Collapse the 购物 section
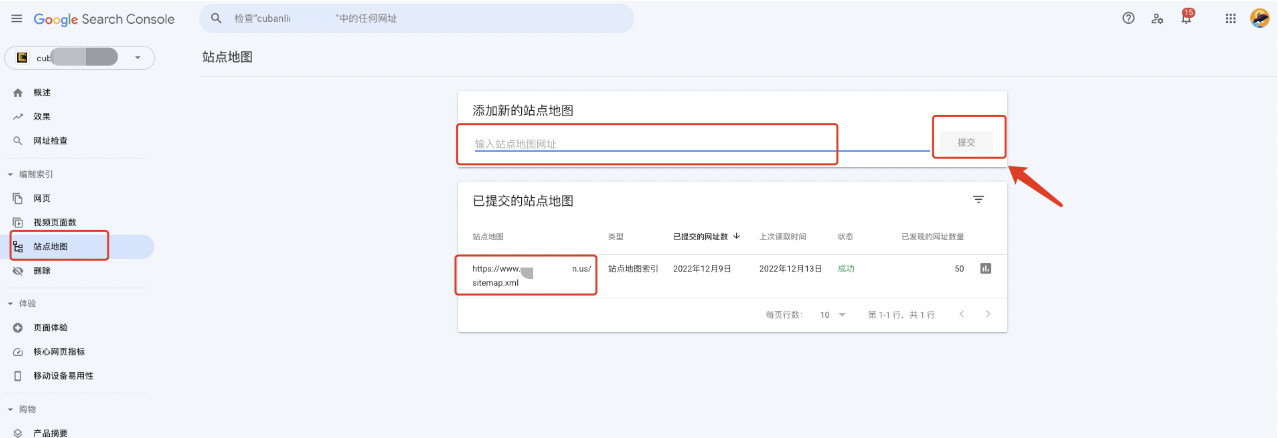1278x438 pixels. [x=10, y=409]
